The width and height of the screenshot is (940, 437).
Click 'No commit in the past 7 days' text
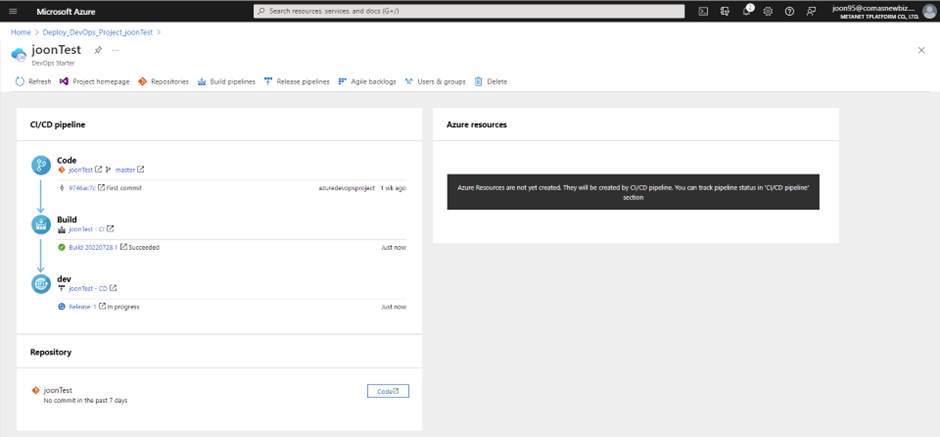pos(86,400)
